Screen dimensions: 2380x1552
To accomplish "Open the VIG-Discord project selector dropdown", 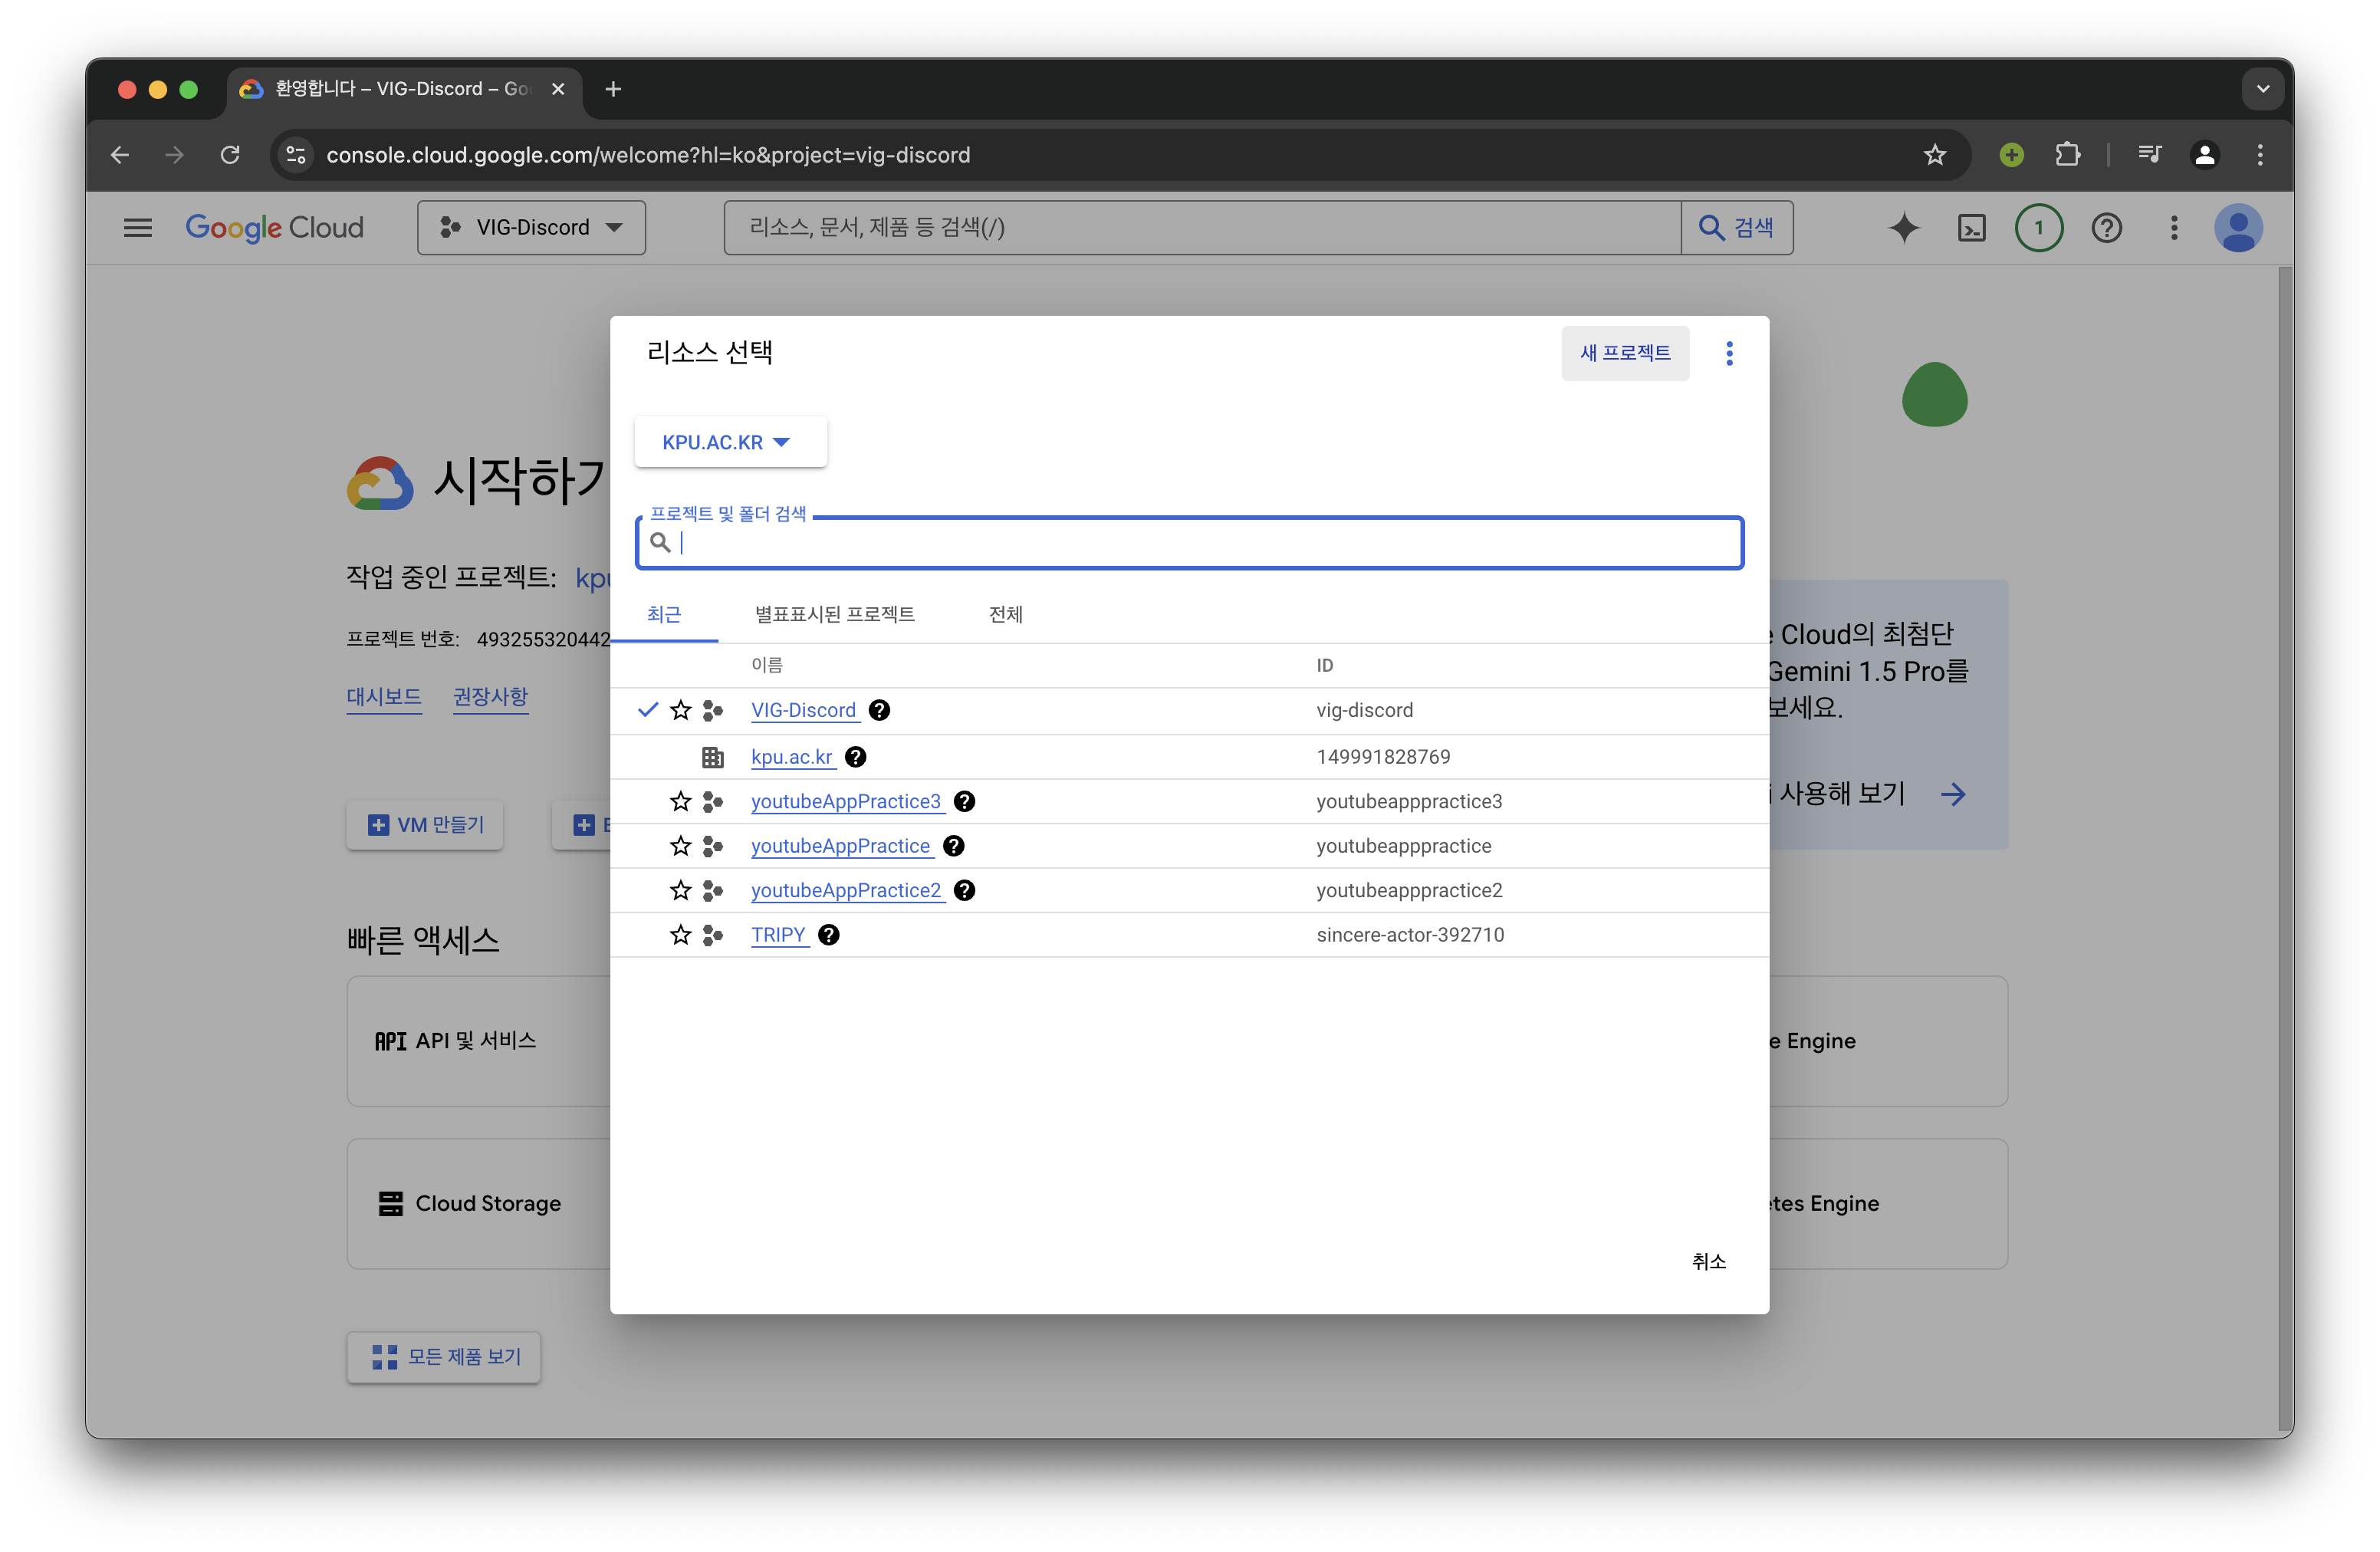I will (x=532, y=228).
